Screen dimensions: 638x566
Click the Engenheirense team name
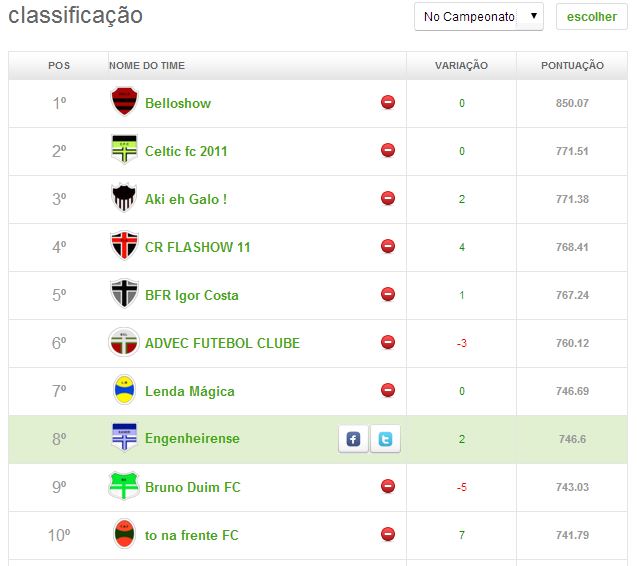pyautogui.click(x=192, y=439)
